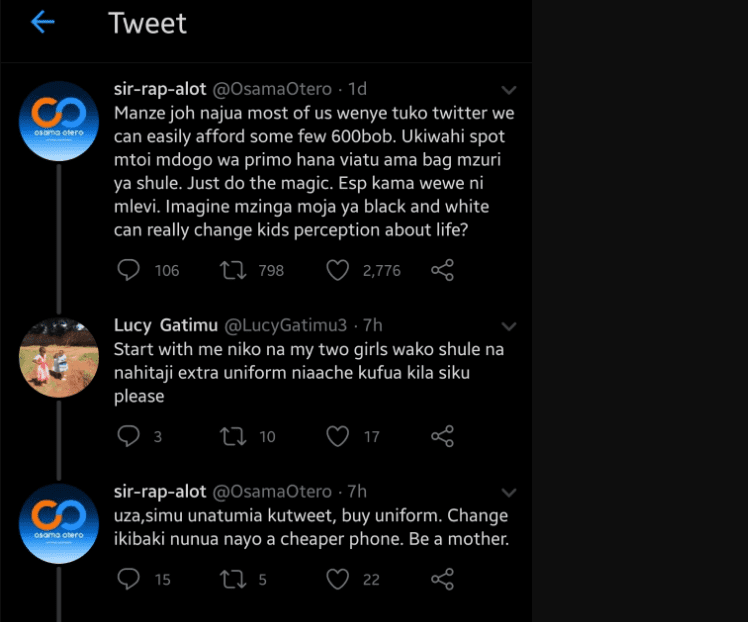Image resolution: width=748 pixels, height=622 pixels.
Task: Retweet the tweet with 798 retweets
Action: (x=232, y=270)
